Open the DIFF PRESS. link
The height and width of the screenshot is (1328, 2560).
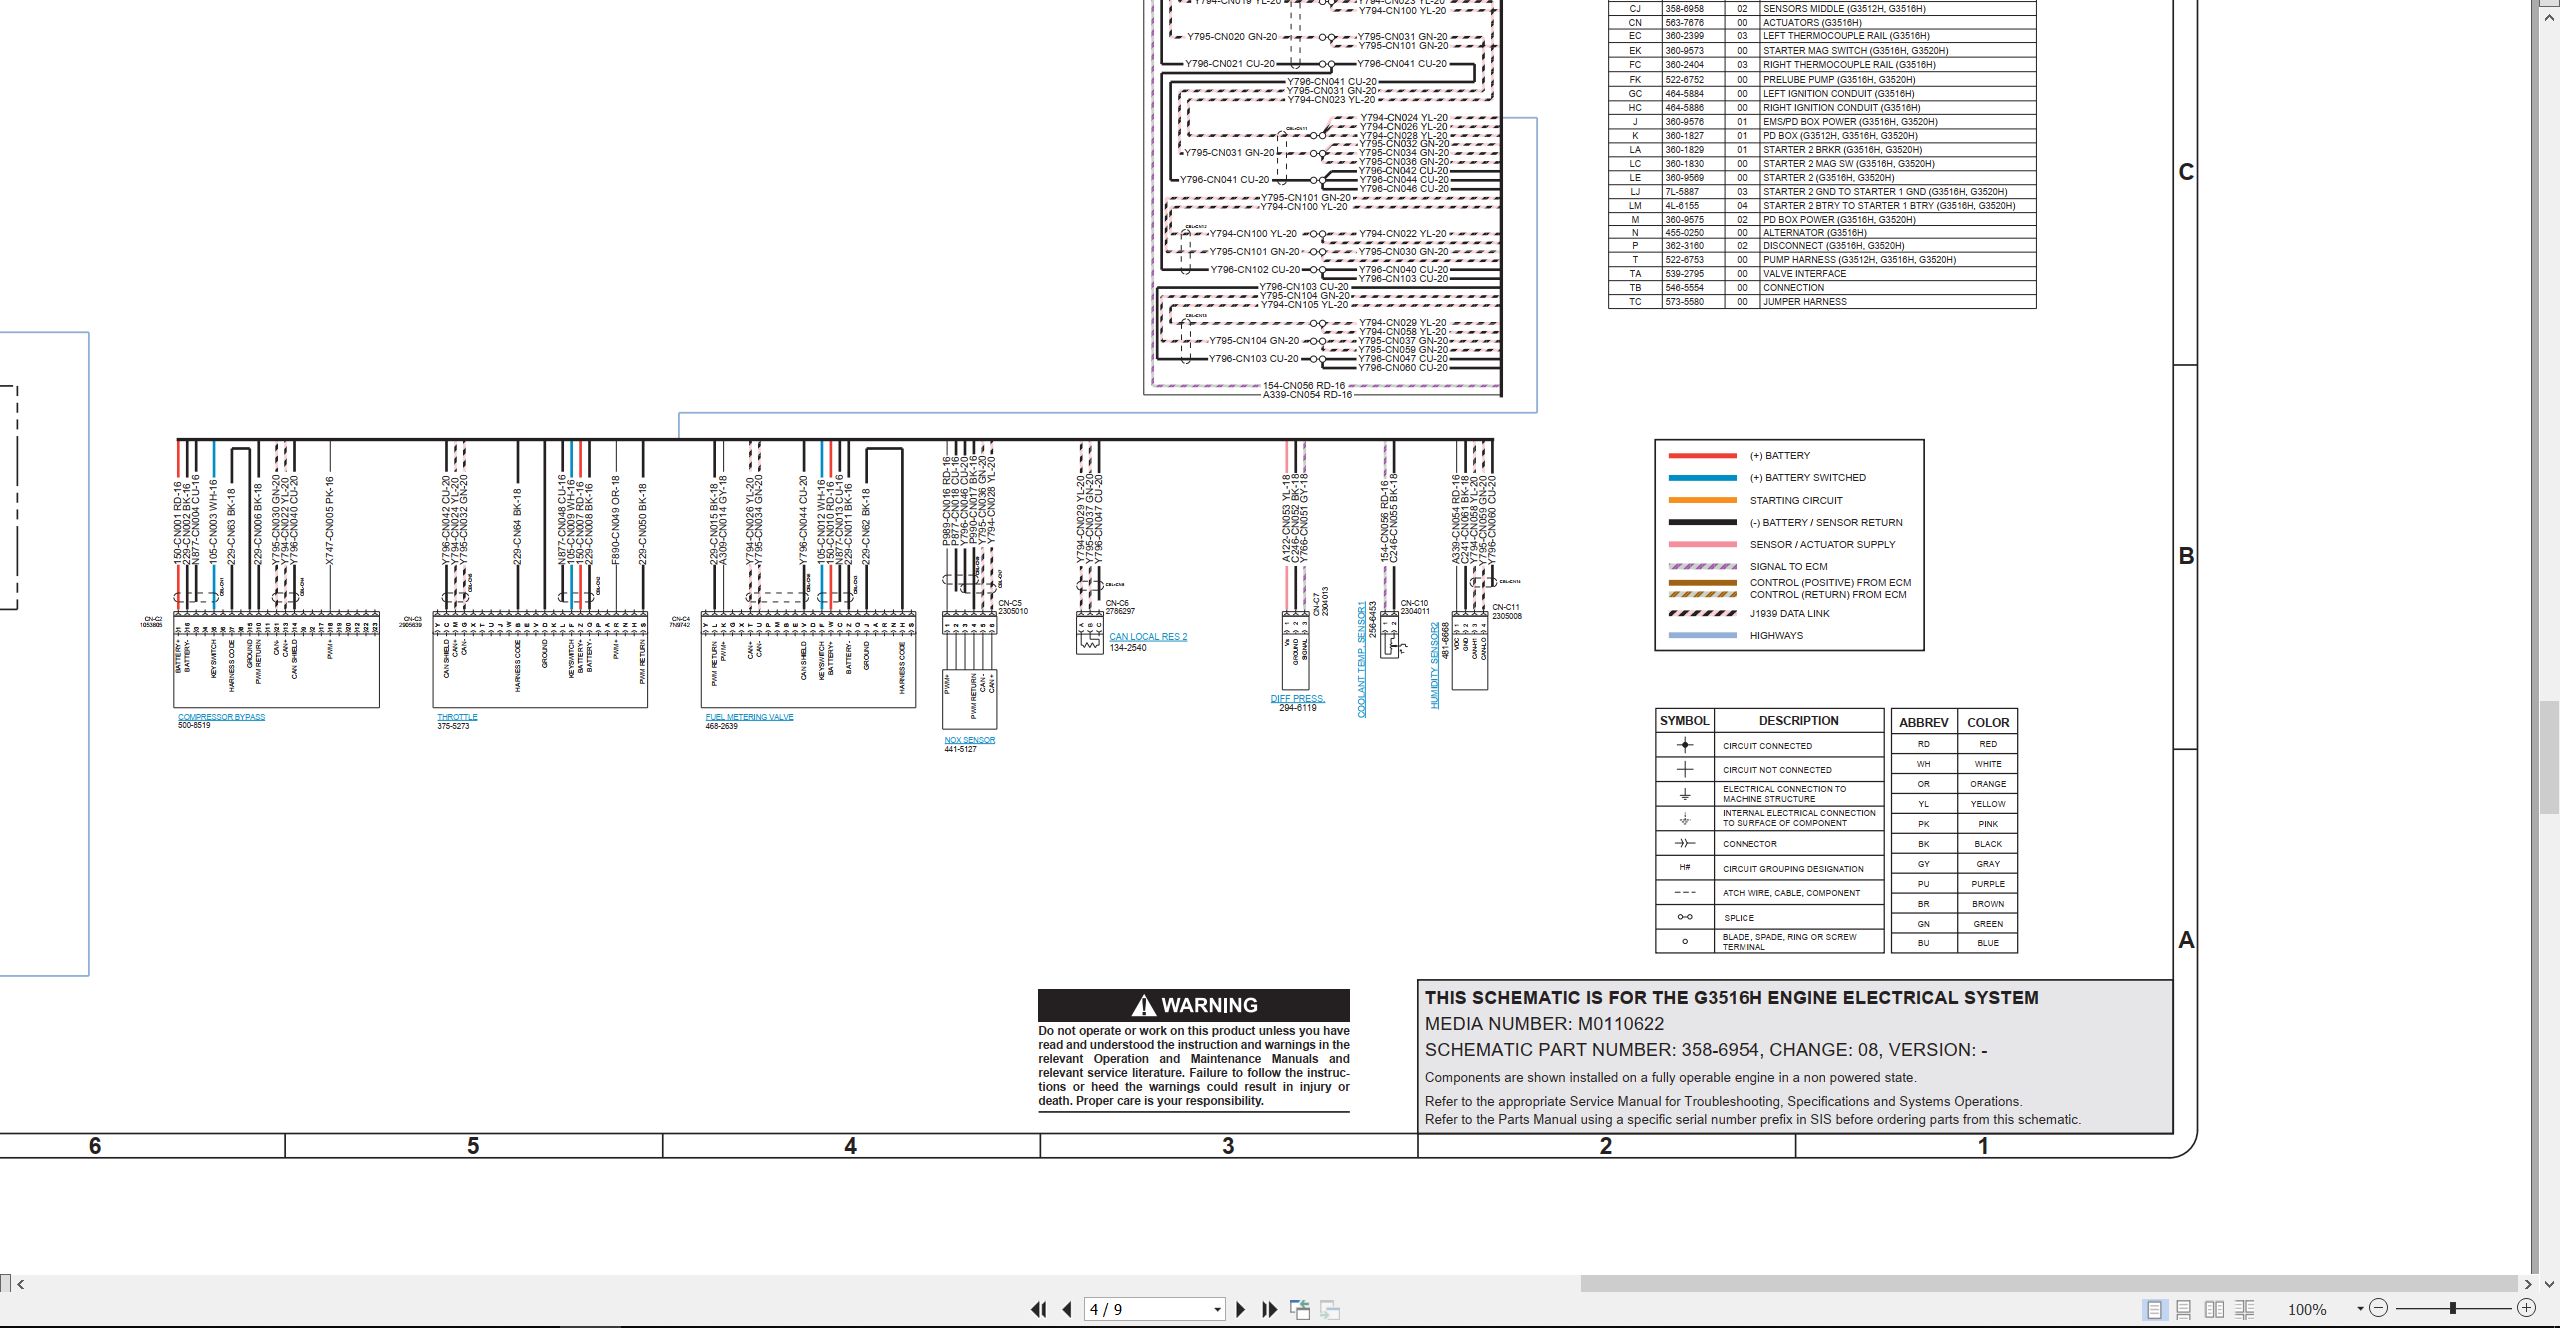coord(1297,698)
